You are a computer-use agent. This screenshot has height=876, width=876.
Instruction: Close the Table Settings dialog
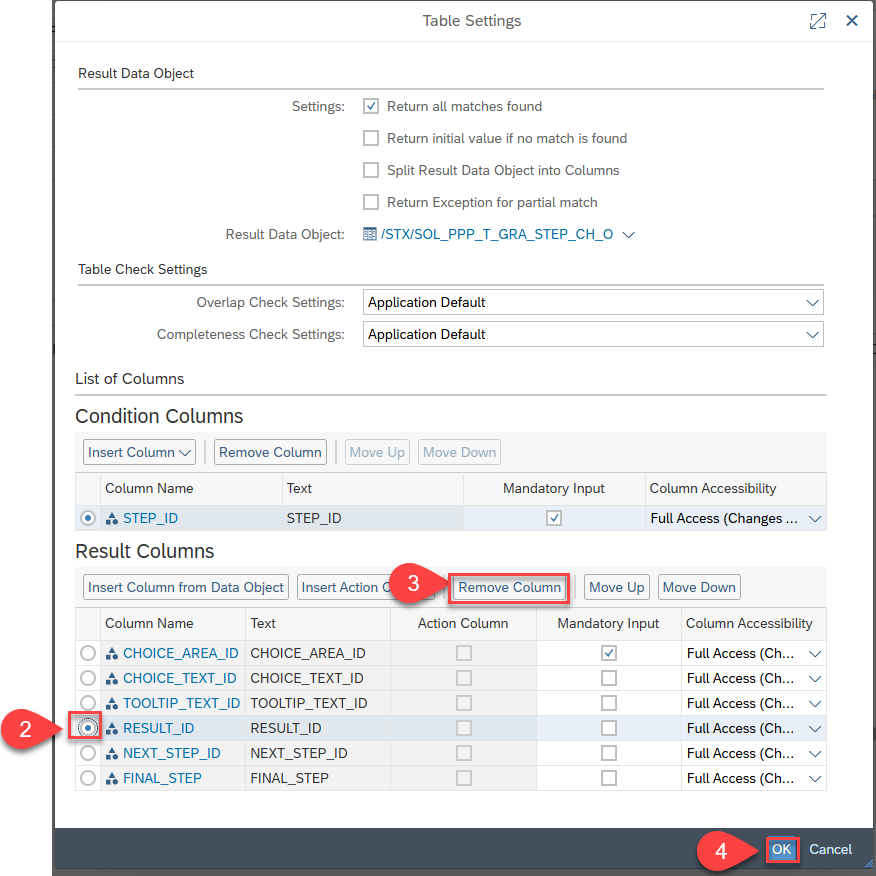tap(852, 21)
